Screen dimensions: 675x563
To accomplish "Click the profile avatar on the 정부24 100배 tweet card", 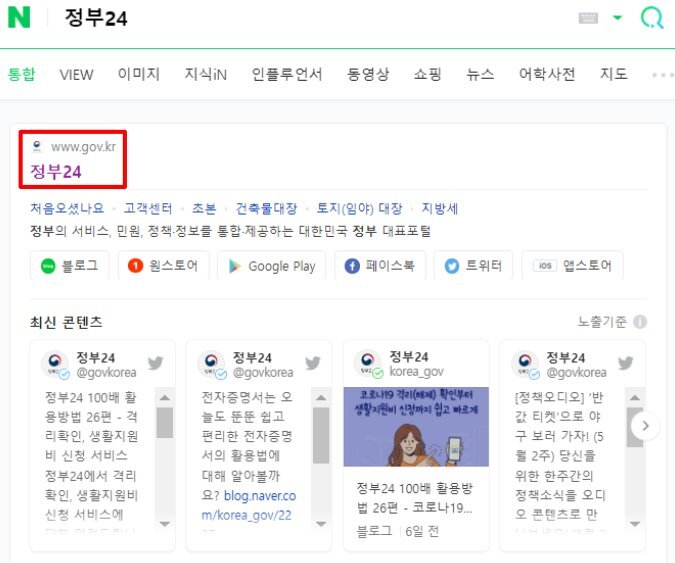I will (x=55, y=364).
